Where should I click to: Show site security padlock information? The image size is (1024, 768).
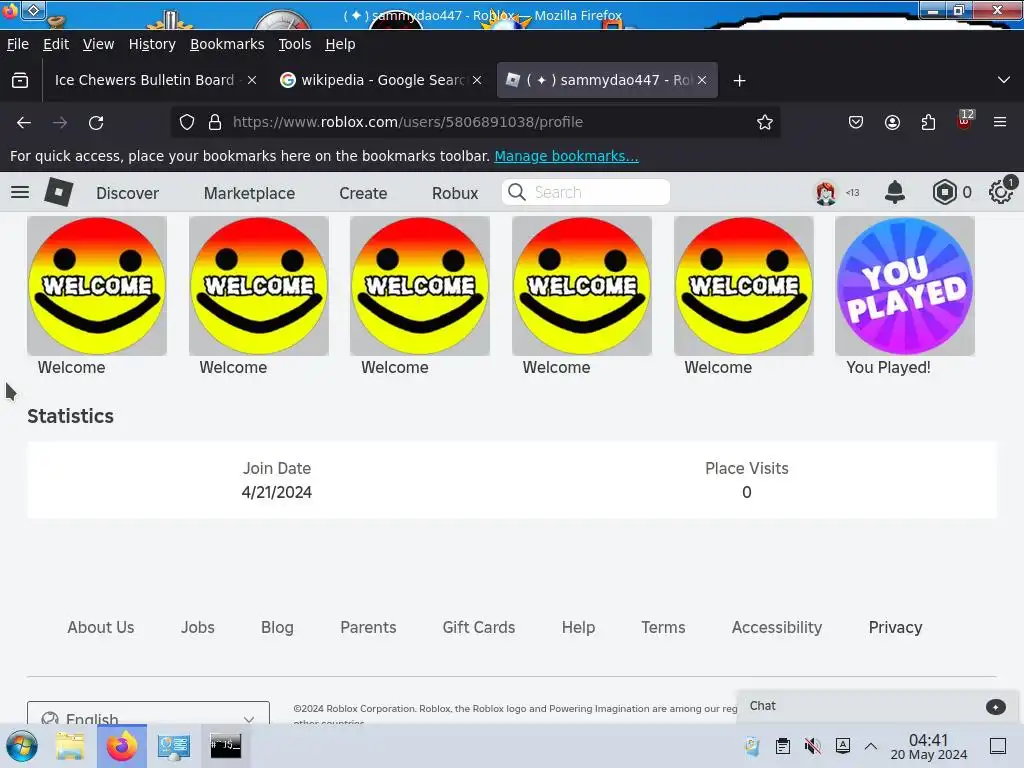pyautogui.click(x=215, y=122)
